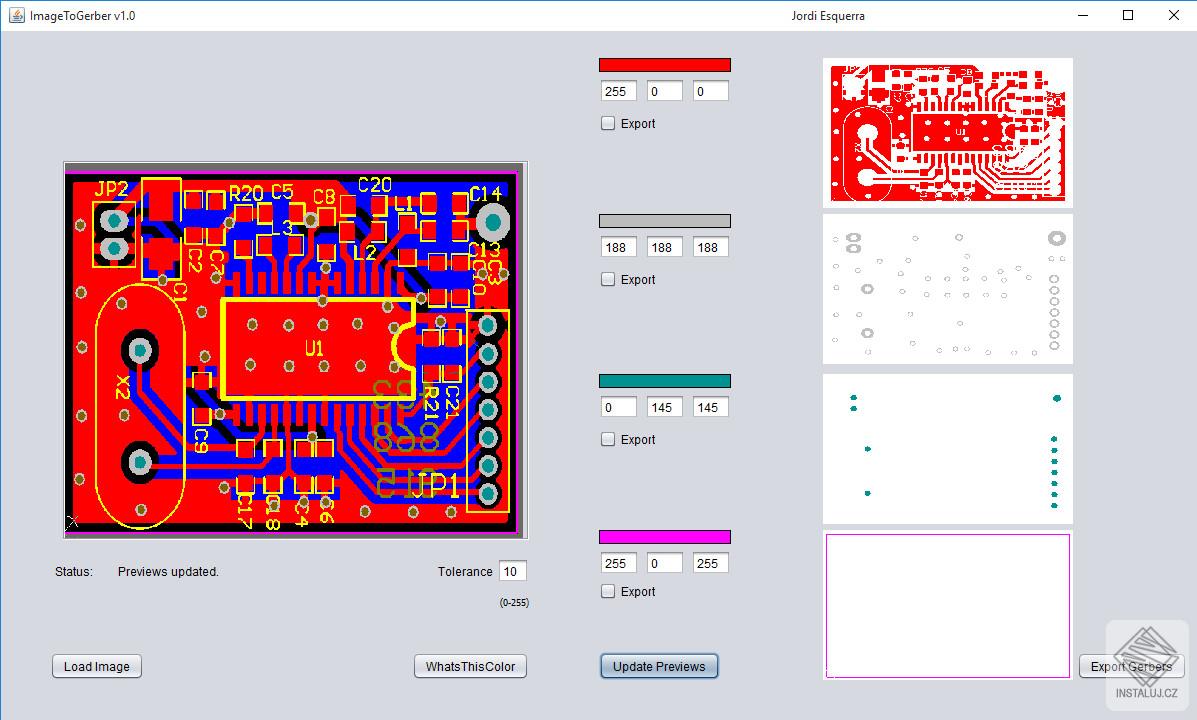Click the Export Gerbers button
1197x720 pixels.
1131,666
